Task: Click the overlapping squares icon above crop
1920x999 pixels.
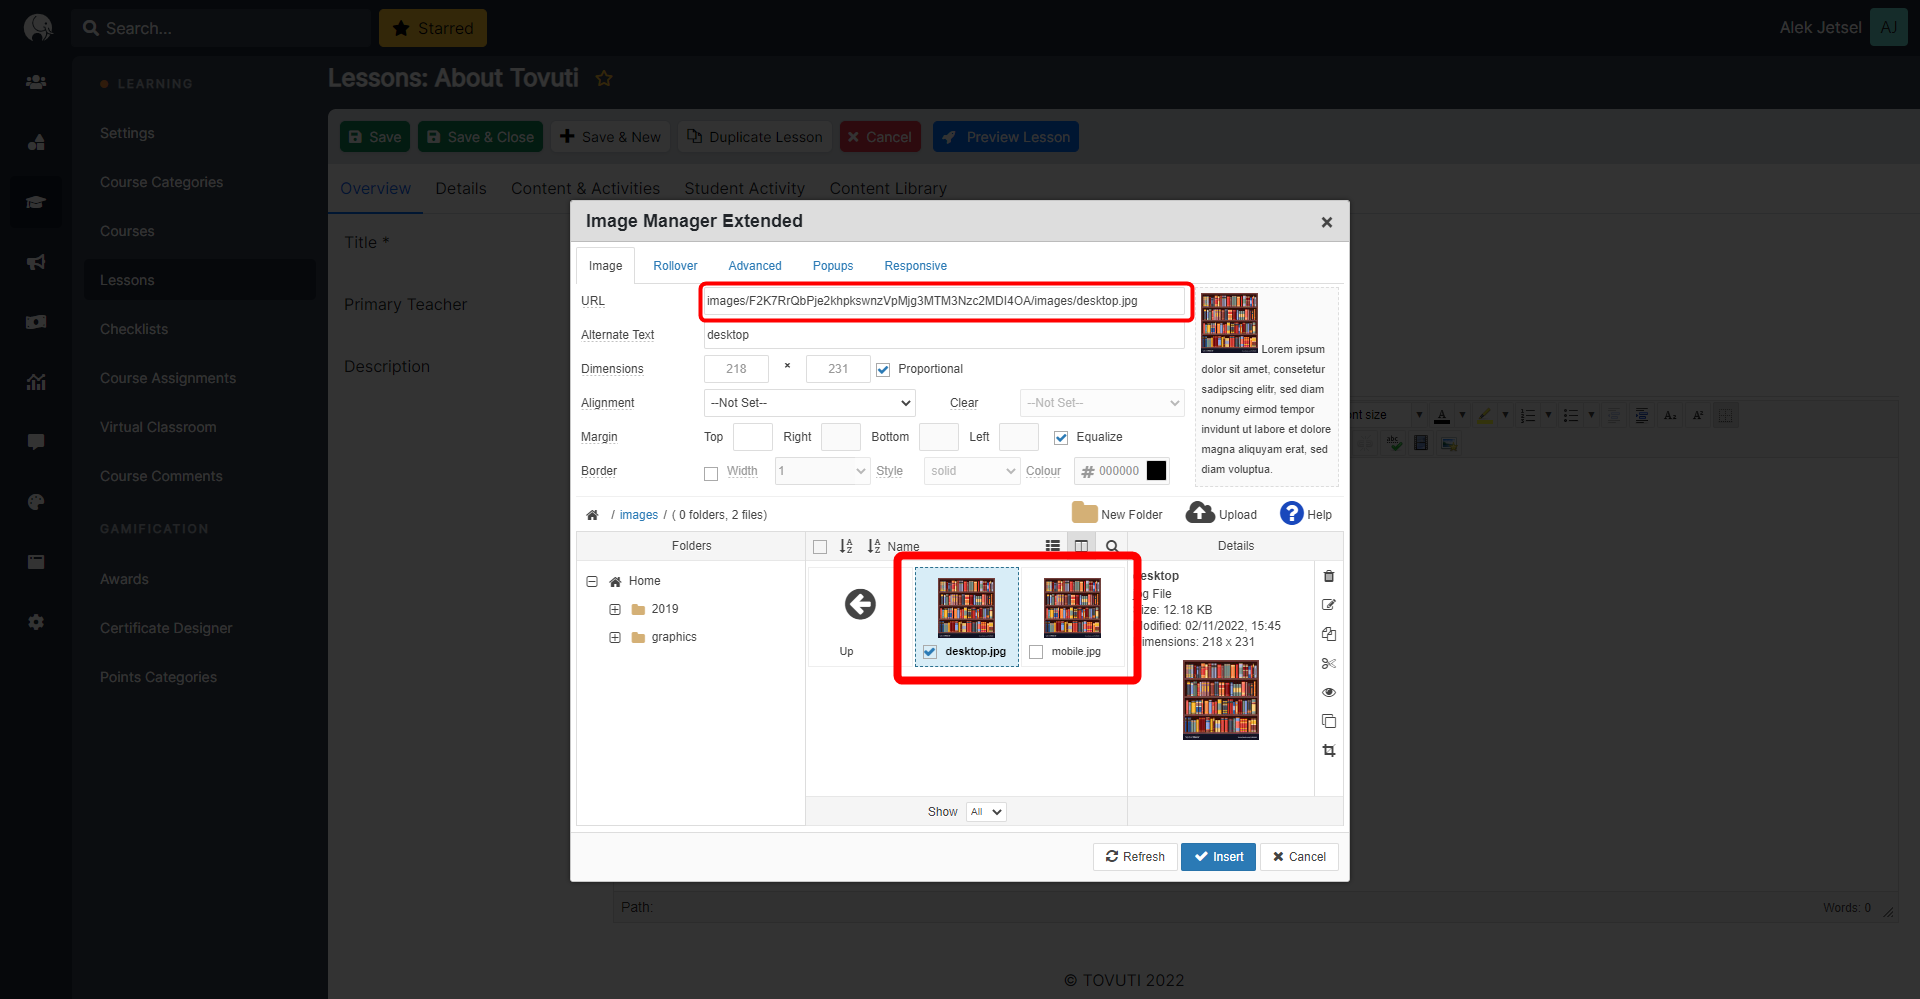Action: click(x=1329, y=721)
